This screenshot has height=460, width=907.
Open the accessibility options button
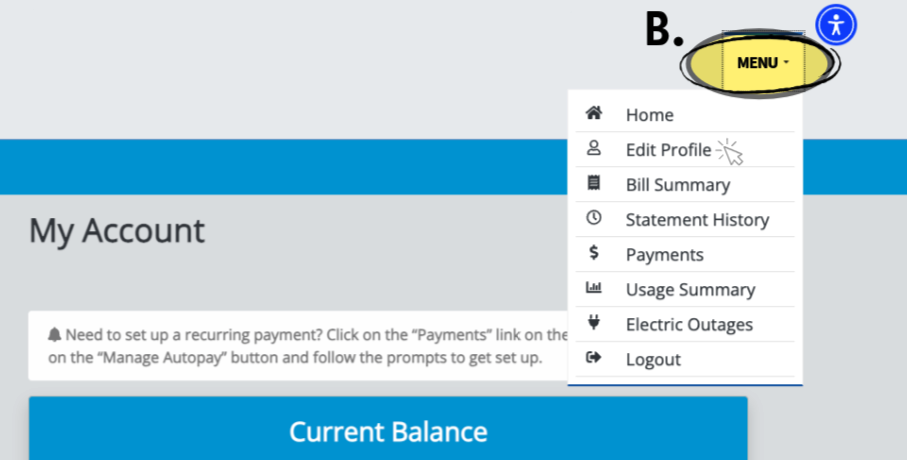[x=835, y=25]
